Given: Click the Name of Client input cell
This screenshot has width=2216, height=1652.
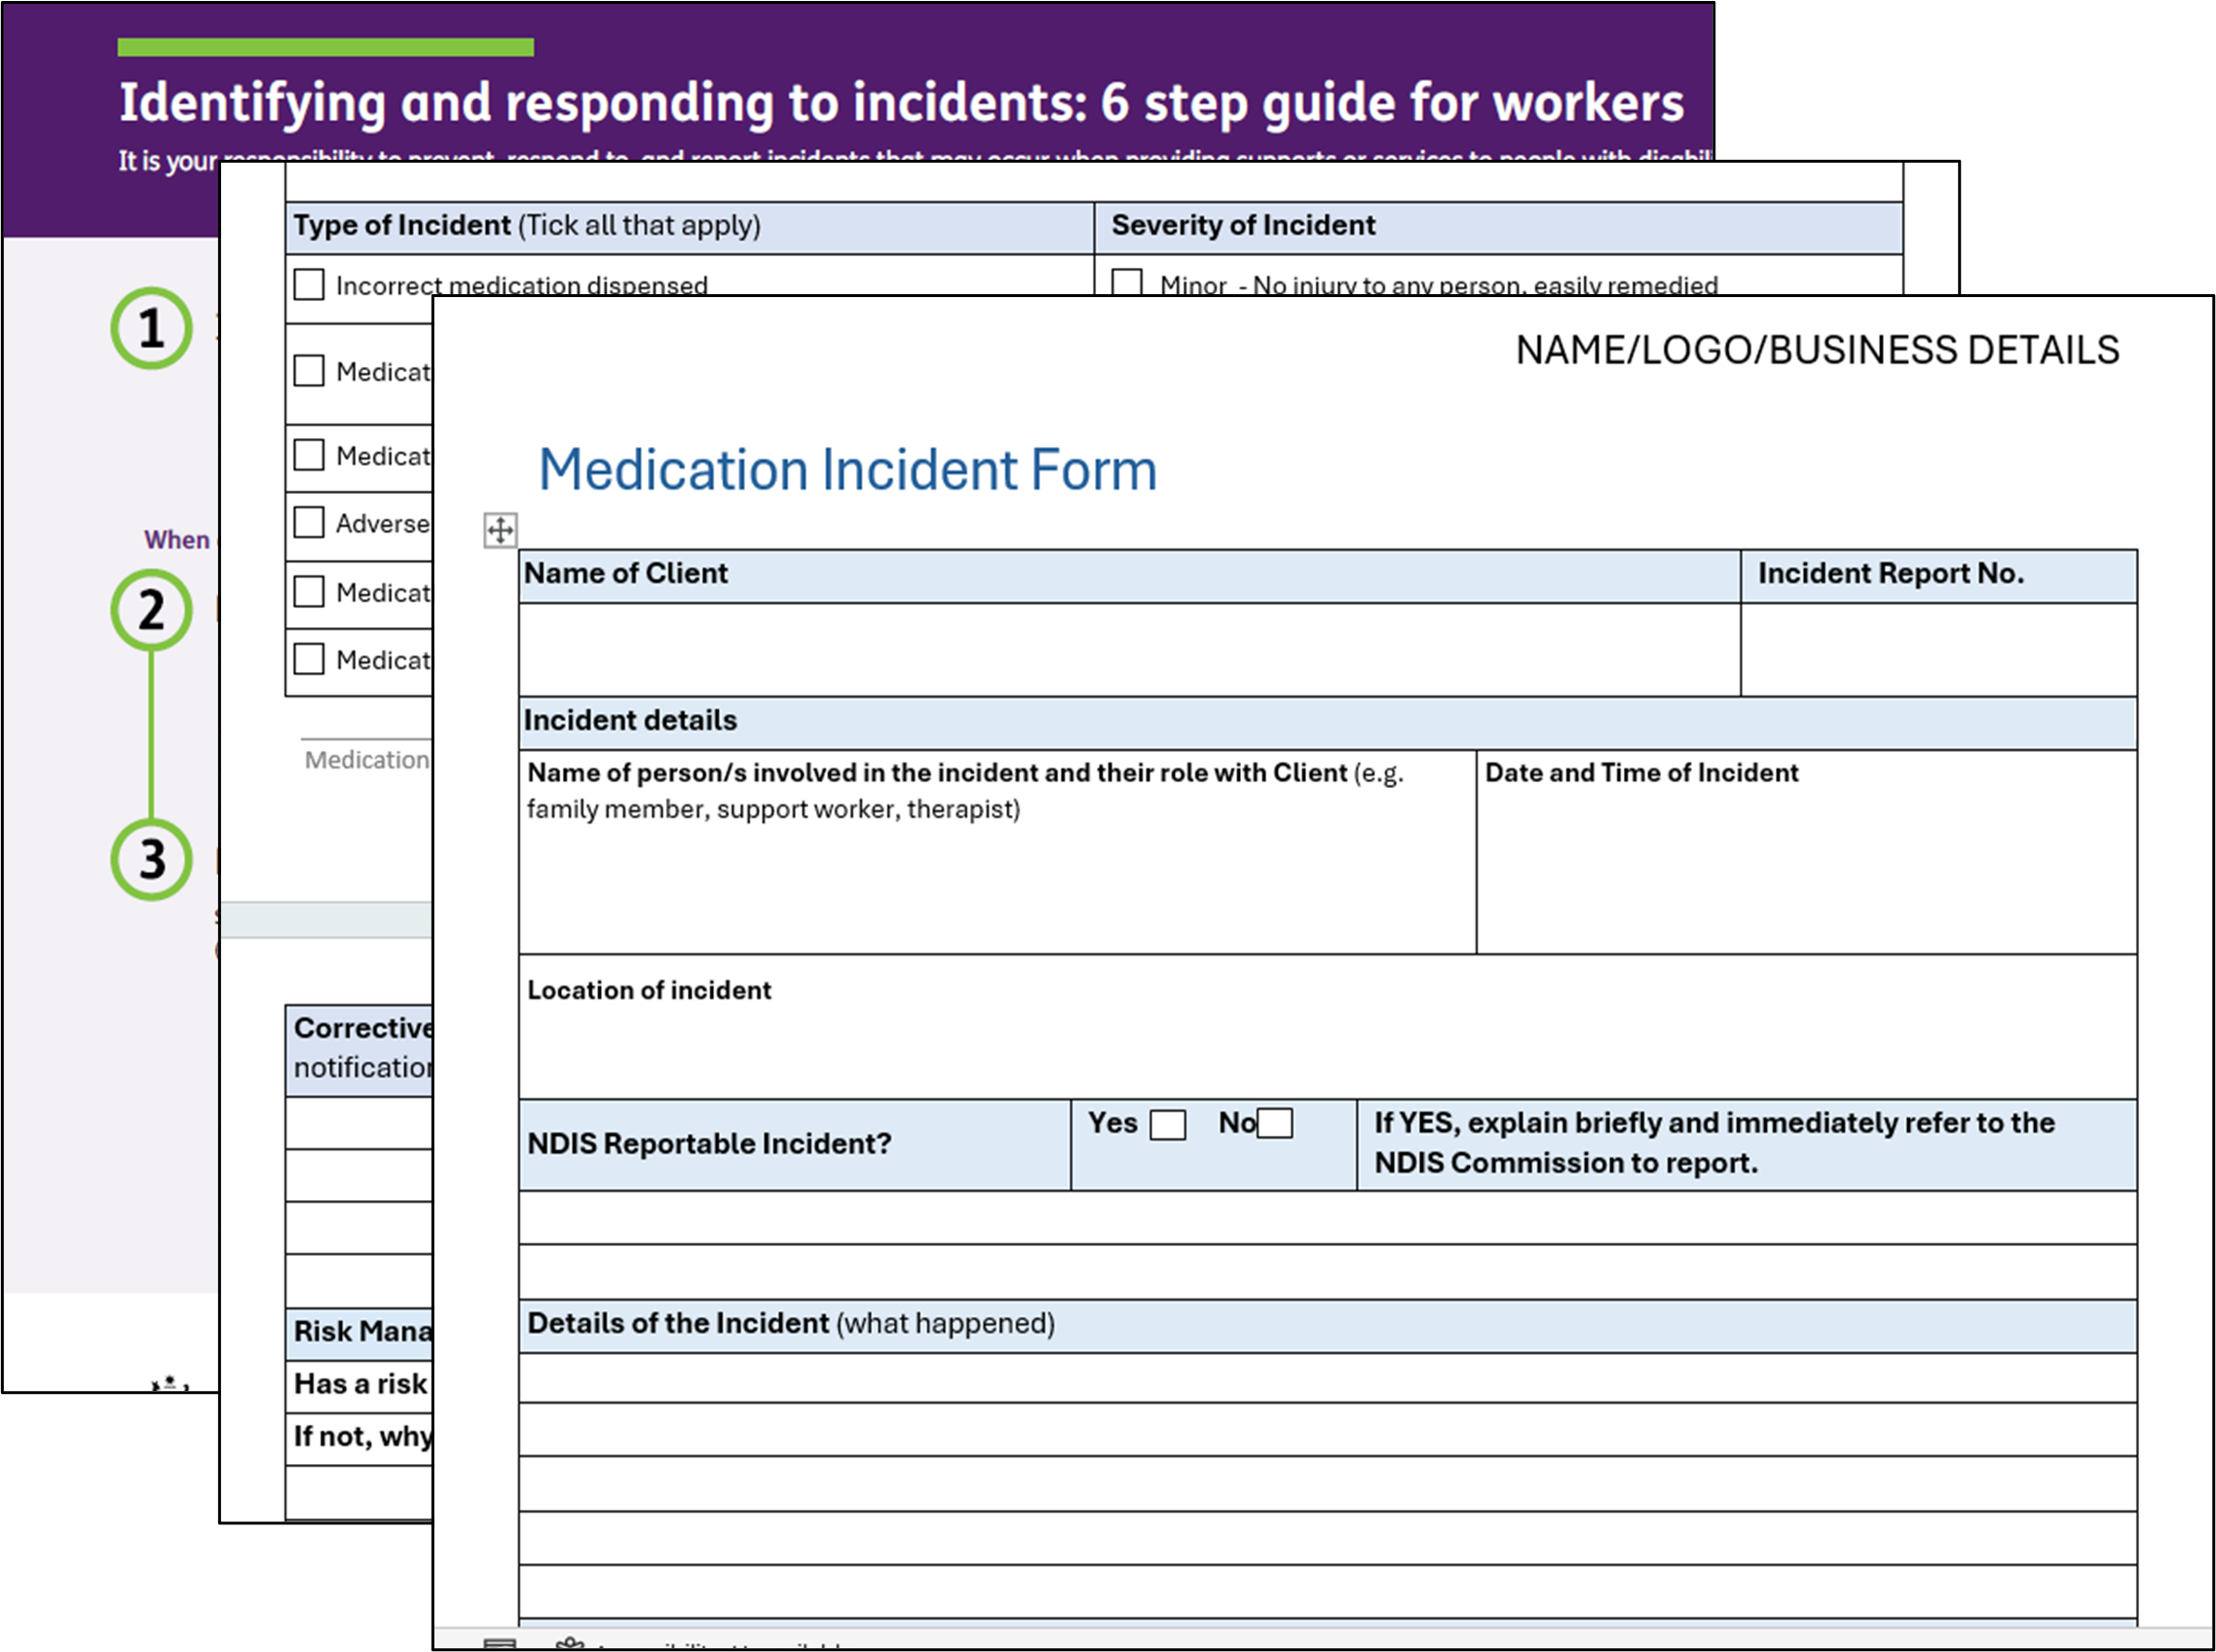Looking at the screenshot, I should (1100, 650).
